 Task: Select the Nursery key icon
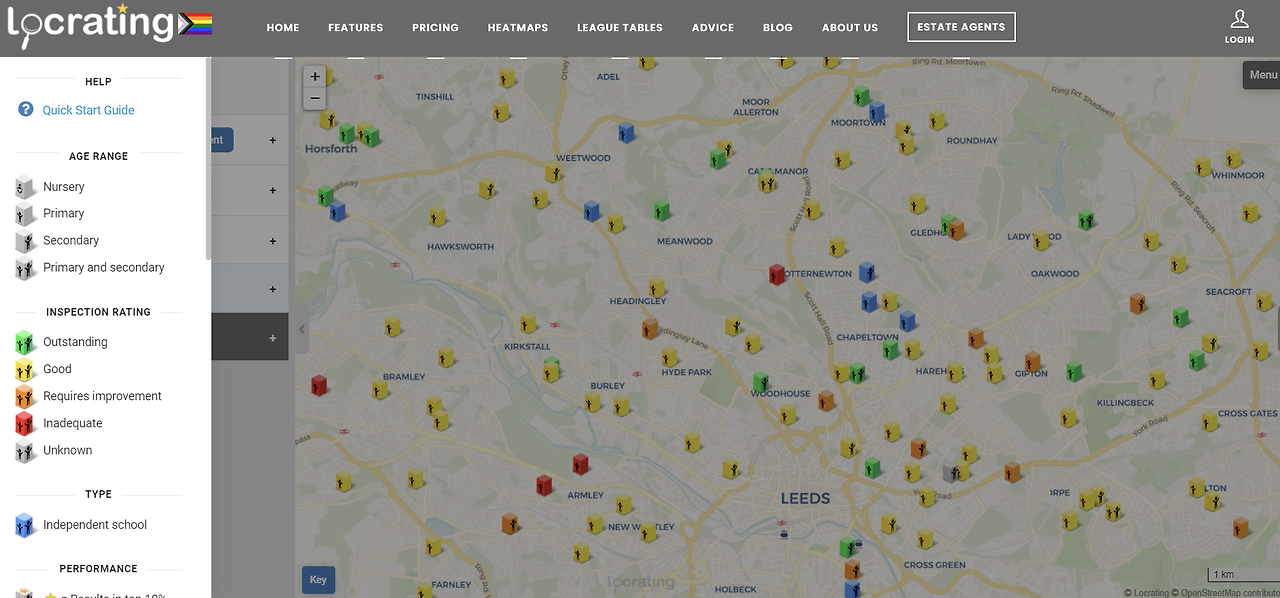coord(25,187)
